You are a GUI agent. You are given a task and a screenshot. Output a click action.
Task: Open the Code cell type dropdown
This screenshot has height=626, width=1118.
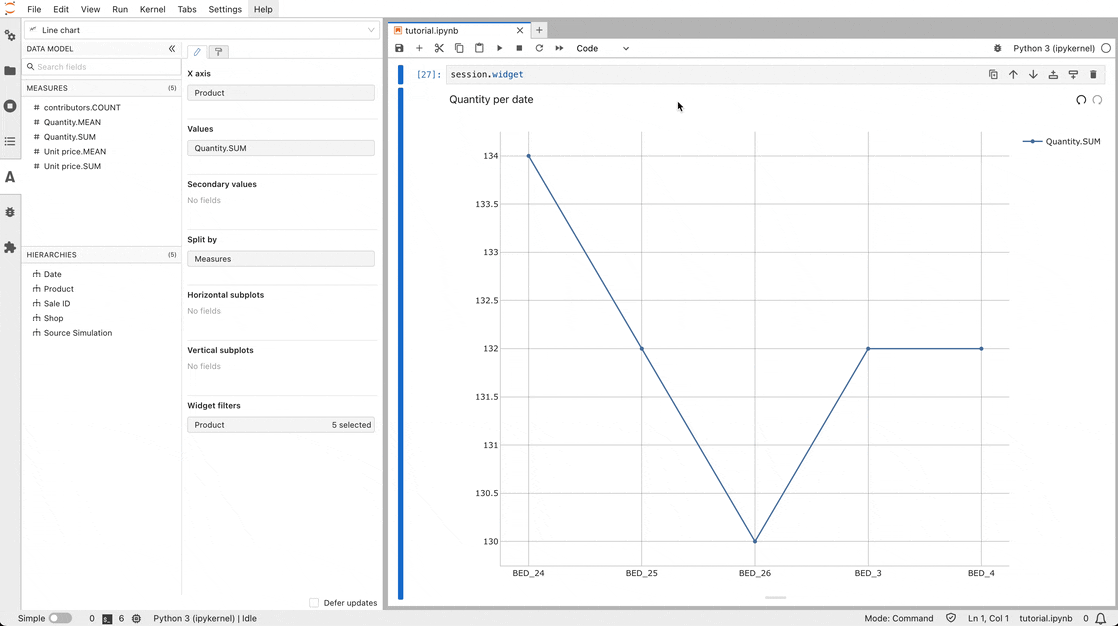602,48
